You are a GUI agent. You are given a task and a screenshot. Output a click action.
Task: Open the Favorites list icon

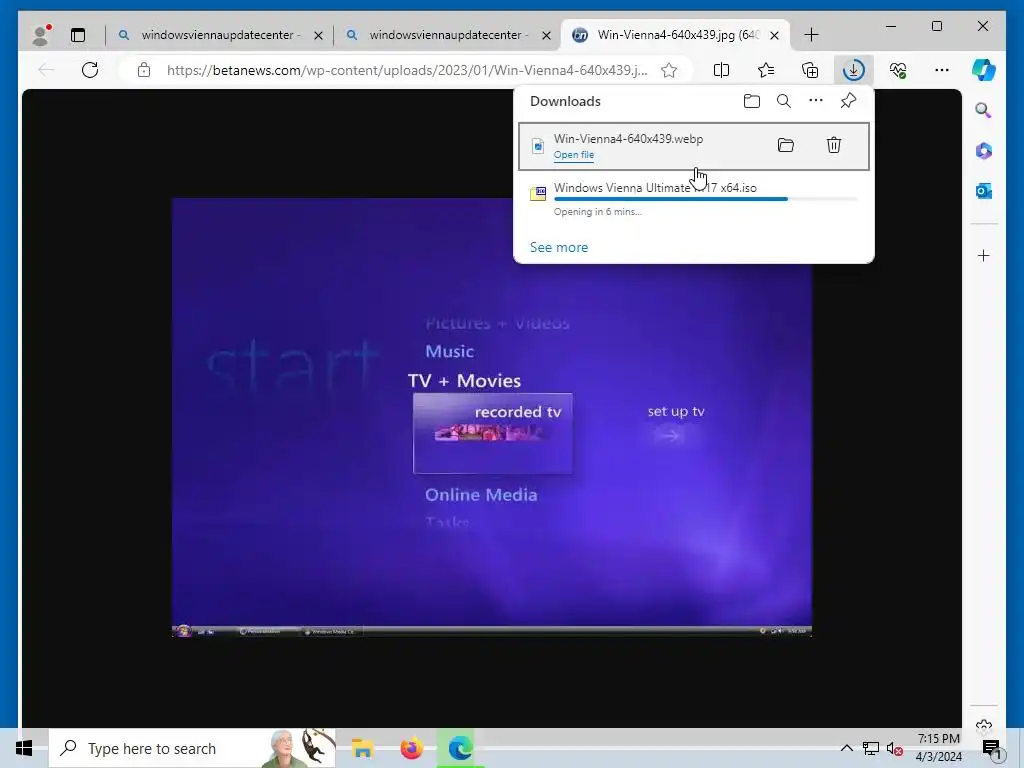pos(766,70)
